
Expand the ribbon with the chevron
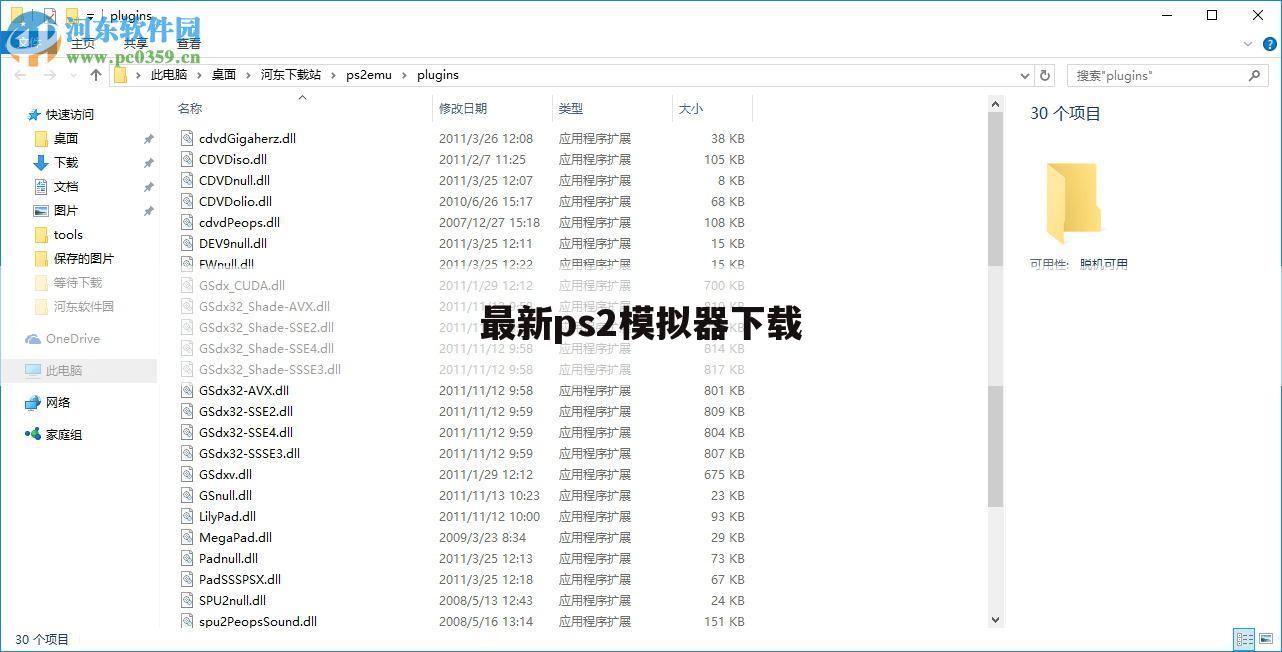click(x=1247, y=44)
